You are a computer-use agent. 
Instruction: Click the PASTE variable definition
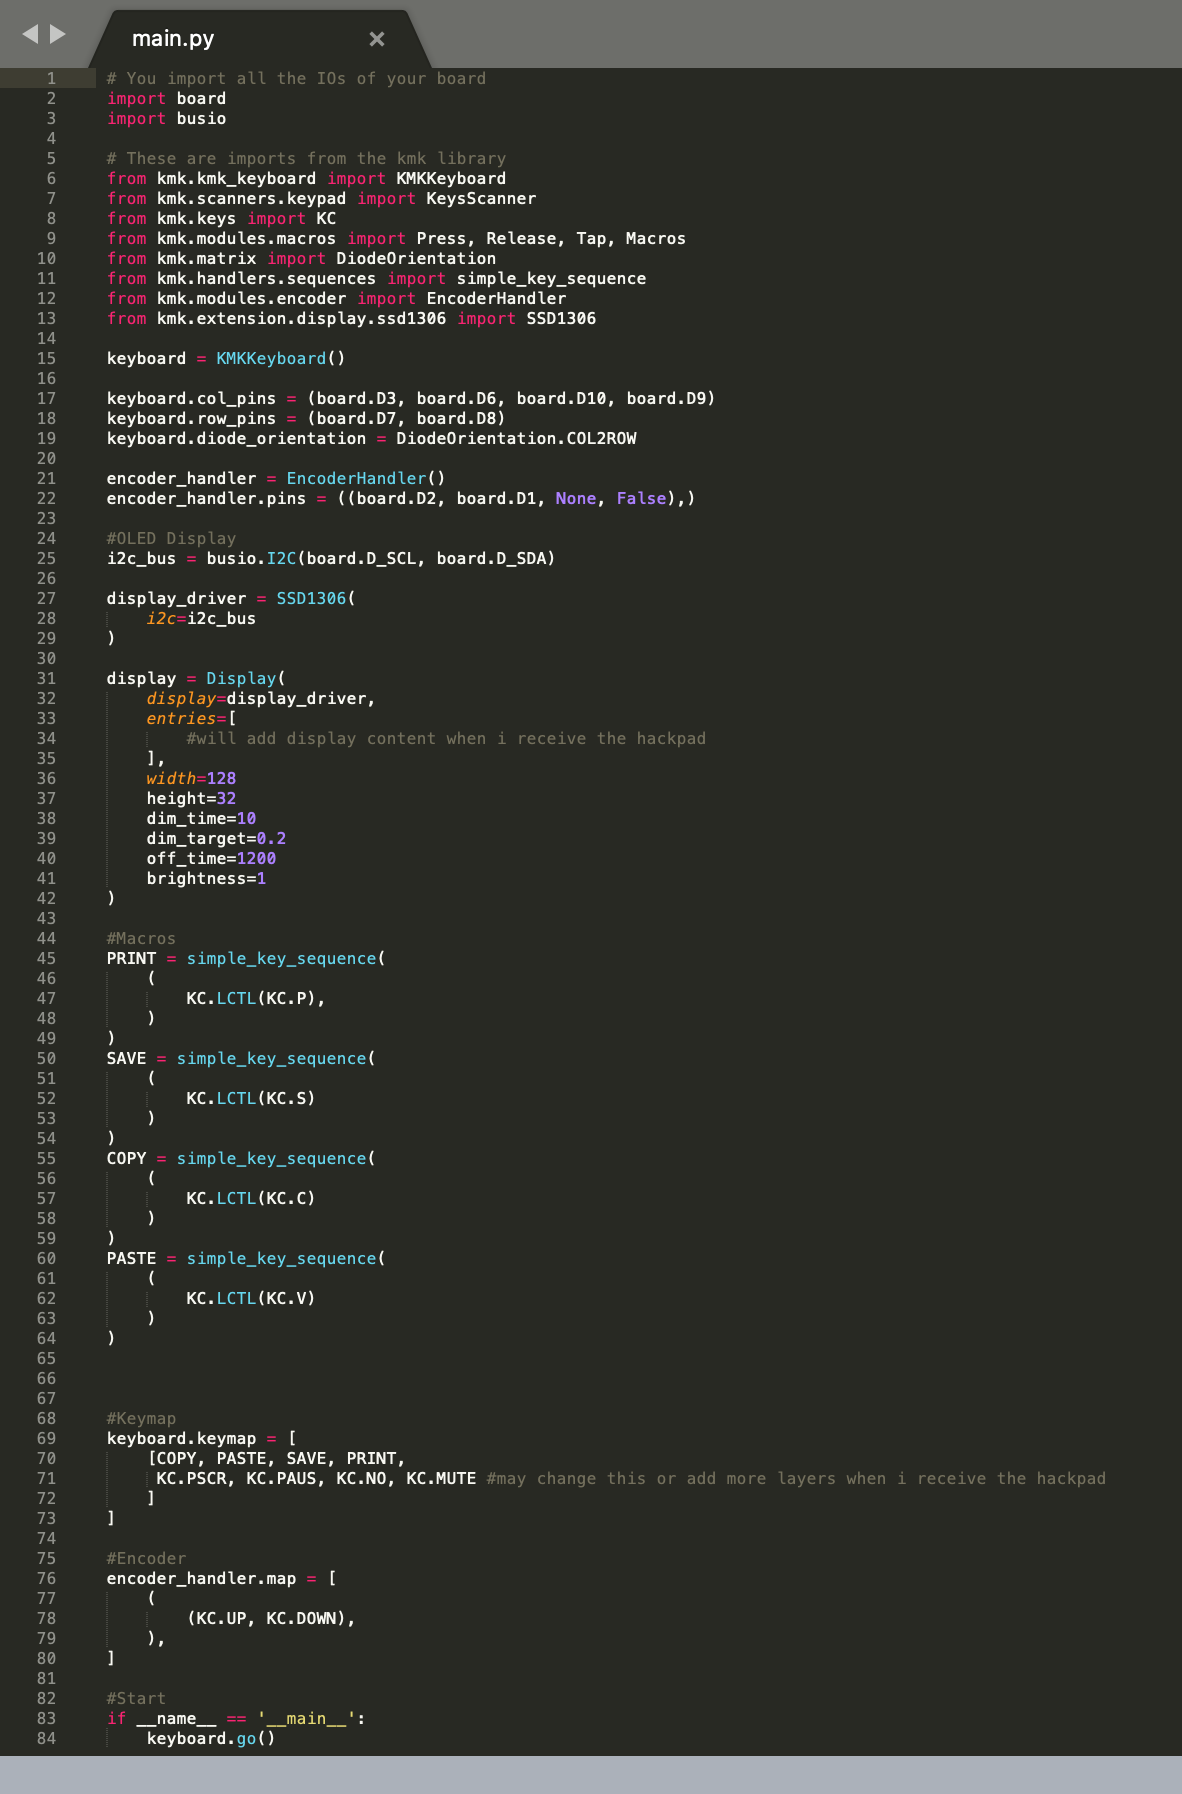(131, 1258)
